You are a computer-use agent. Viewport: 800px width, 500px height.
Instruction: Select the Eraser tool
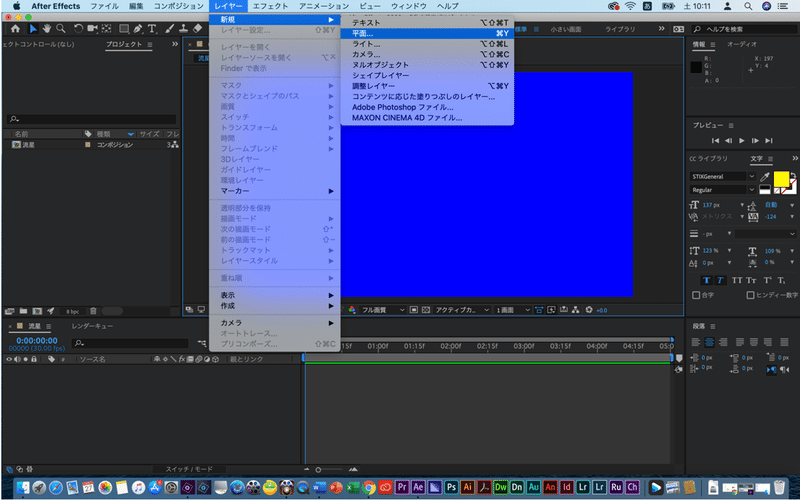[197, 29]
